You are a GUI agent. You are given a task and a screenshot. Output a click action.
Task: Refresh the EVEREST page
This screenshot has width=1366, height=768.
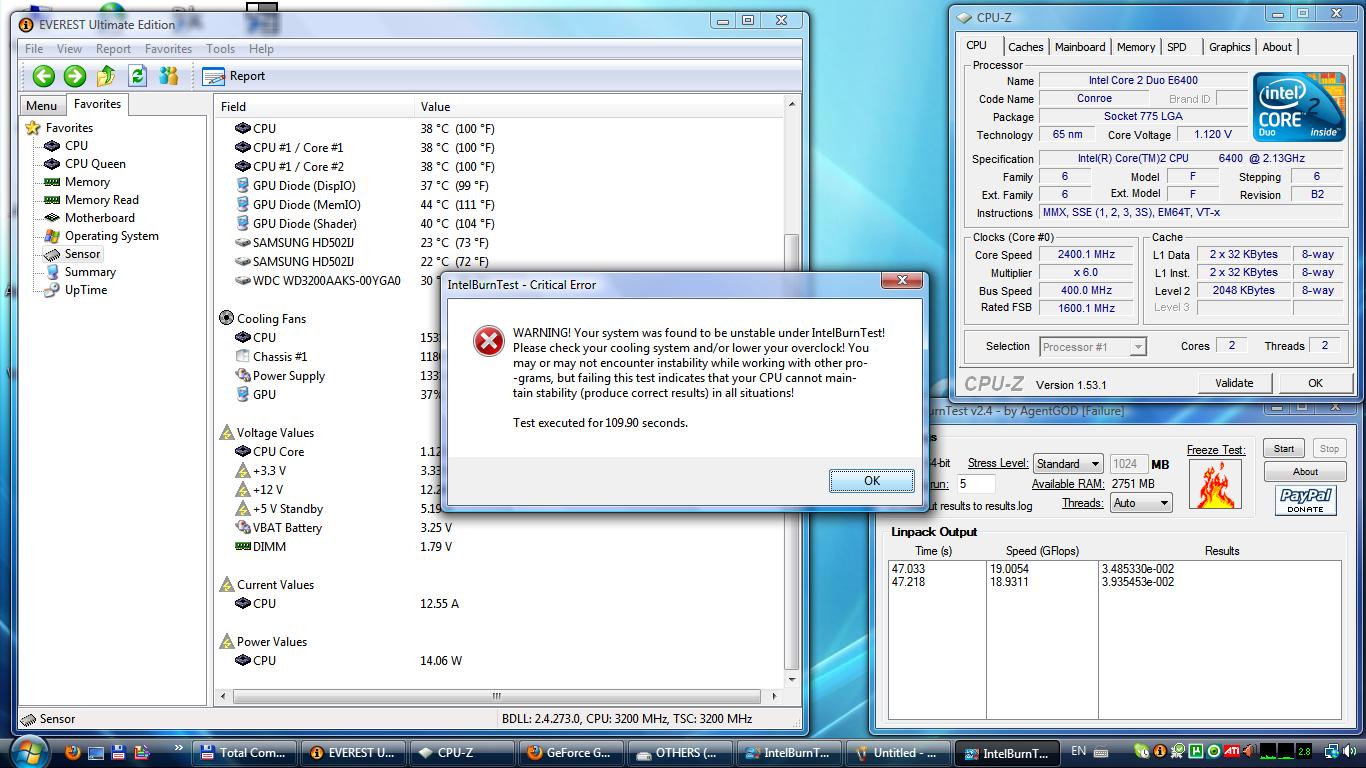(x=138, y=76)
